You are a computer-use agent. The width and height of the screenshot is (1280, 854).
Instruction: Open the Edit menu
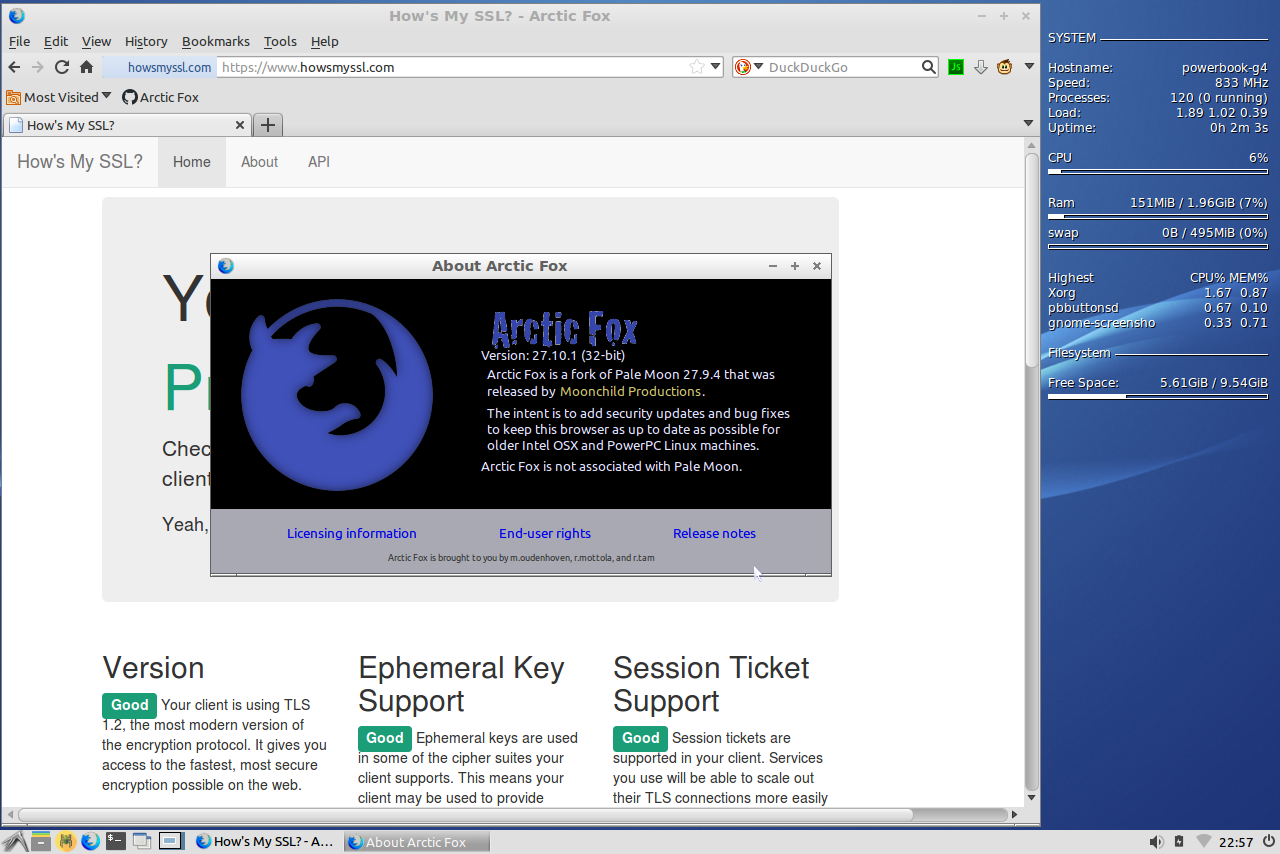tap(56, 41)
